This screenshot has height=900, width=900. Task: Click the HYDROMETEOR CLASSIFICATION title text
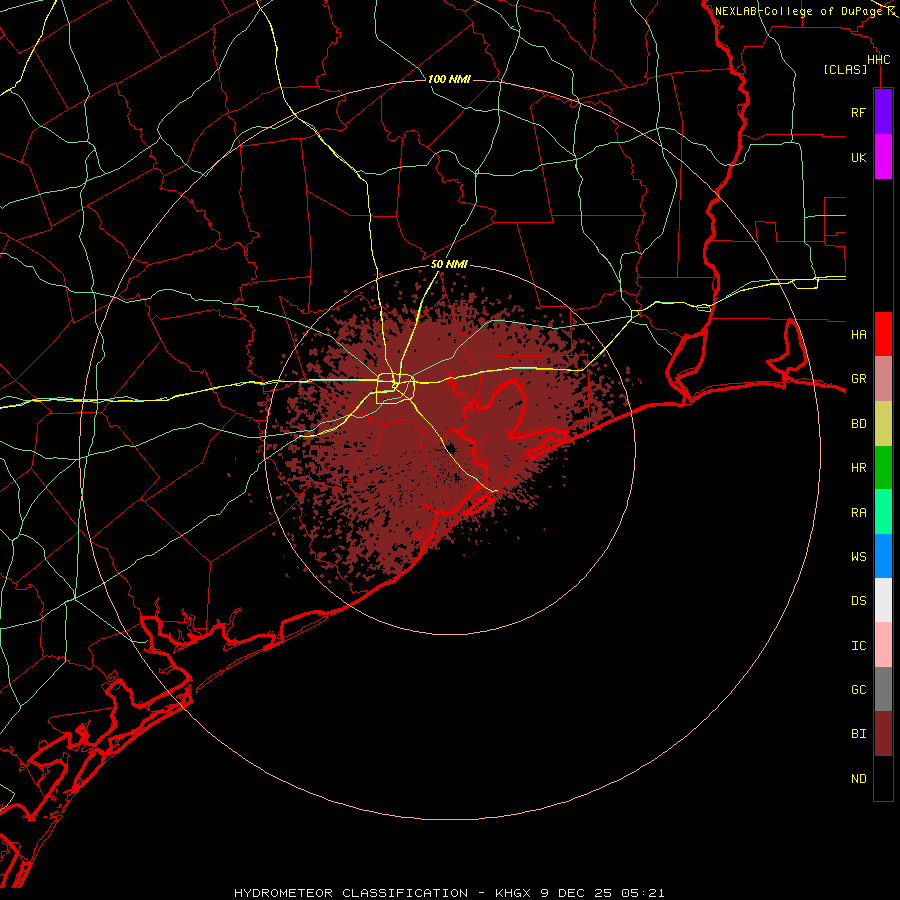[x=351, y=893]
